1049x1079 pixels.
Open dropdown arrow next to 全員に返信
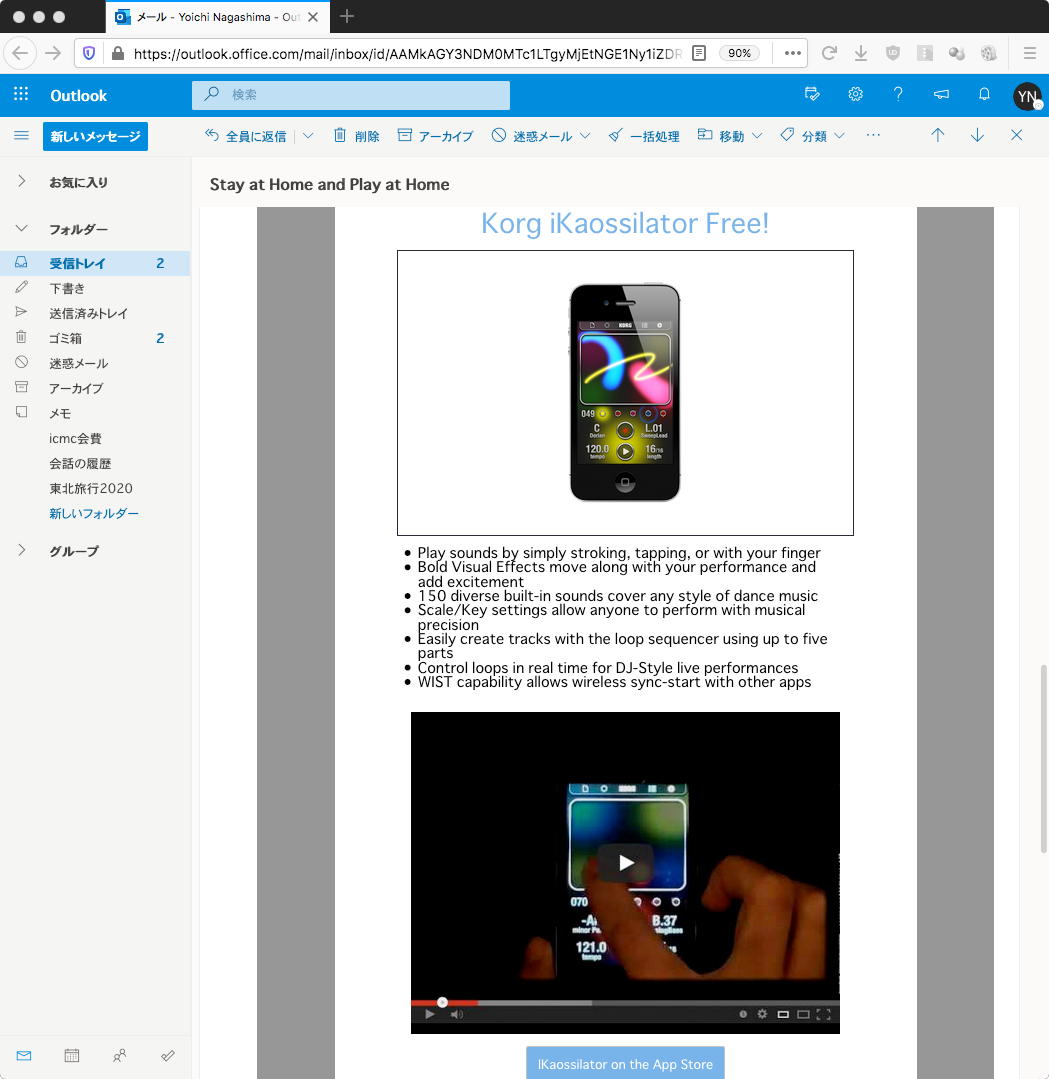(308, 136)
